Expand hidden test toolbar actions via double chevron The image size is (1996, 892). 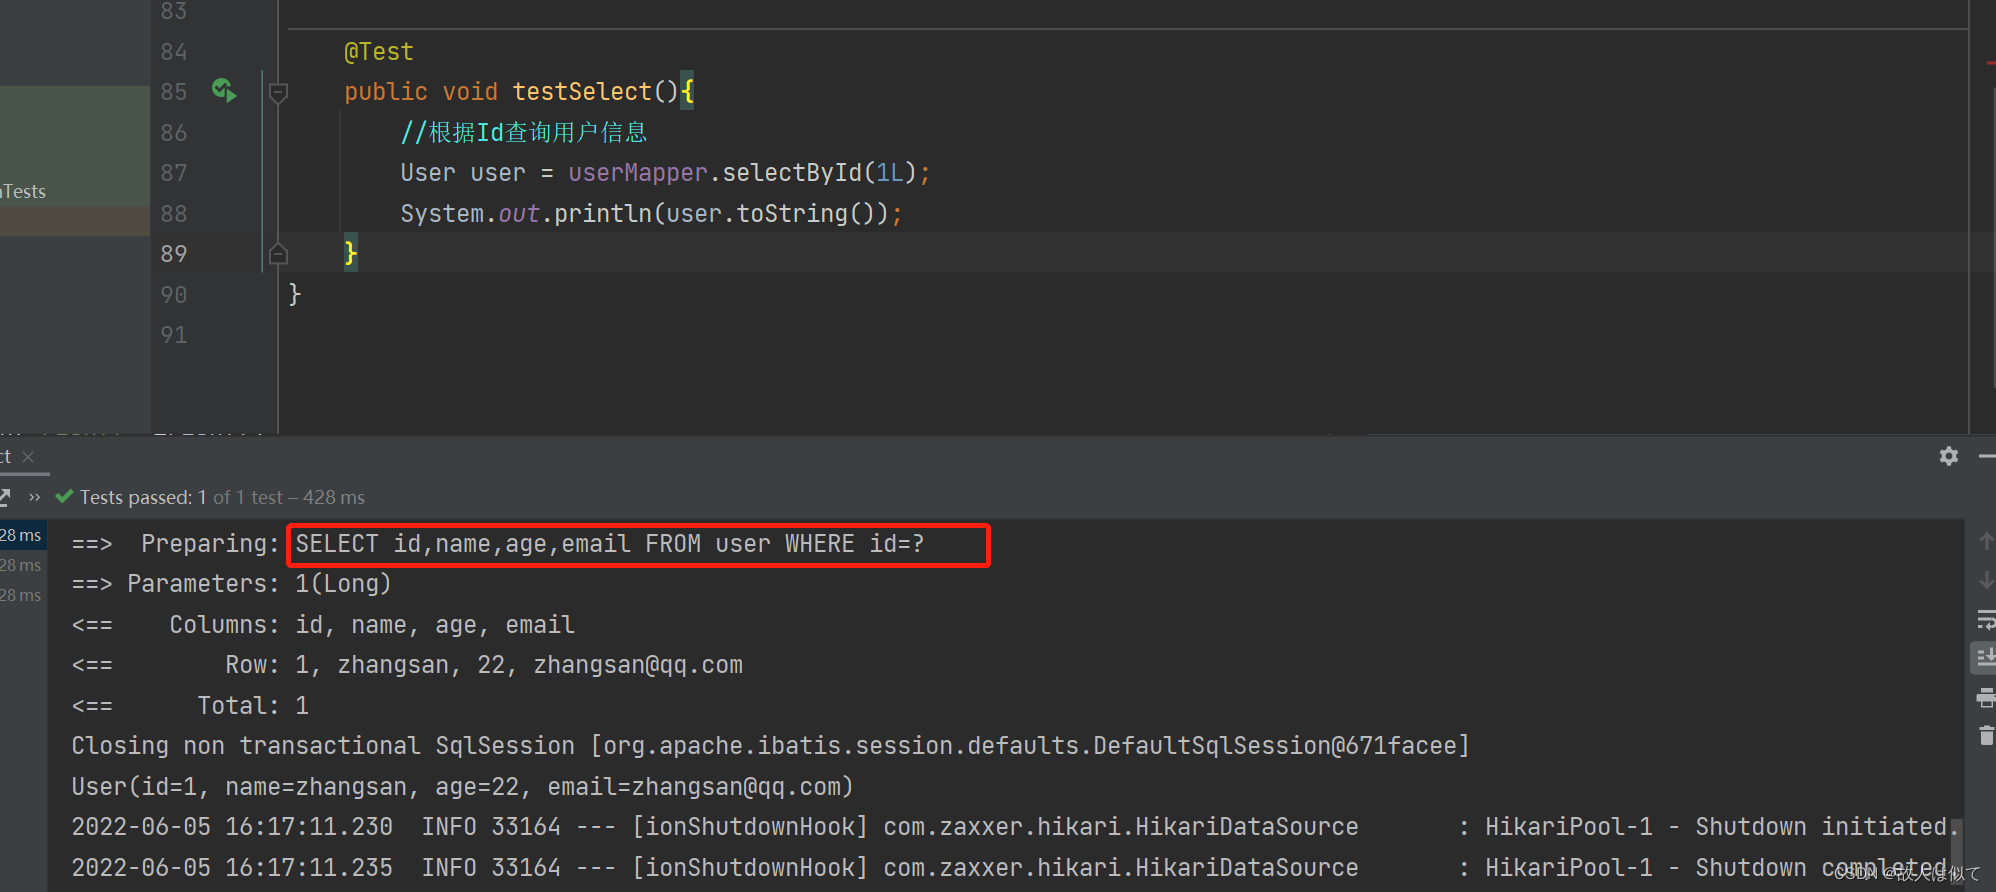click(35, 497)
